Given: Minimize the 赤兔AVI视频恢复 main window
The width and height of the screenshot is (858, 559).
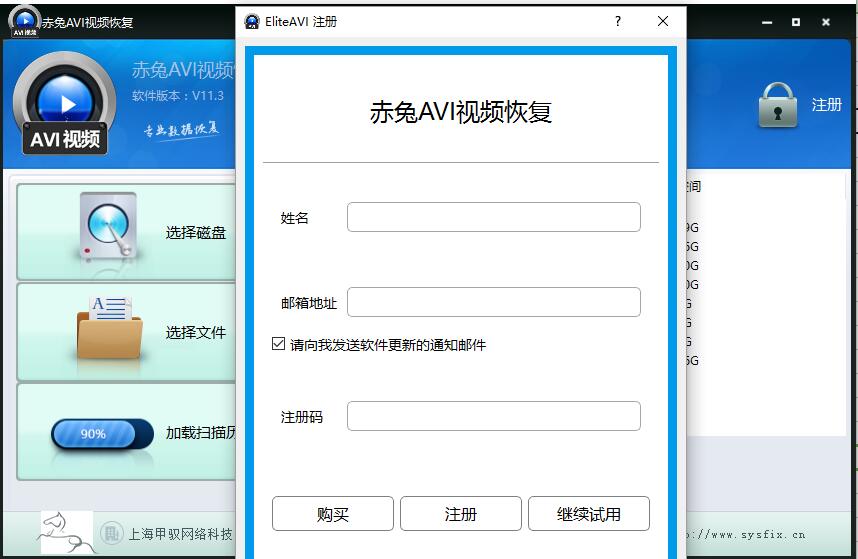Looking at the screenshot, I should [x=767, y=22].
